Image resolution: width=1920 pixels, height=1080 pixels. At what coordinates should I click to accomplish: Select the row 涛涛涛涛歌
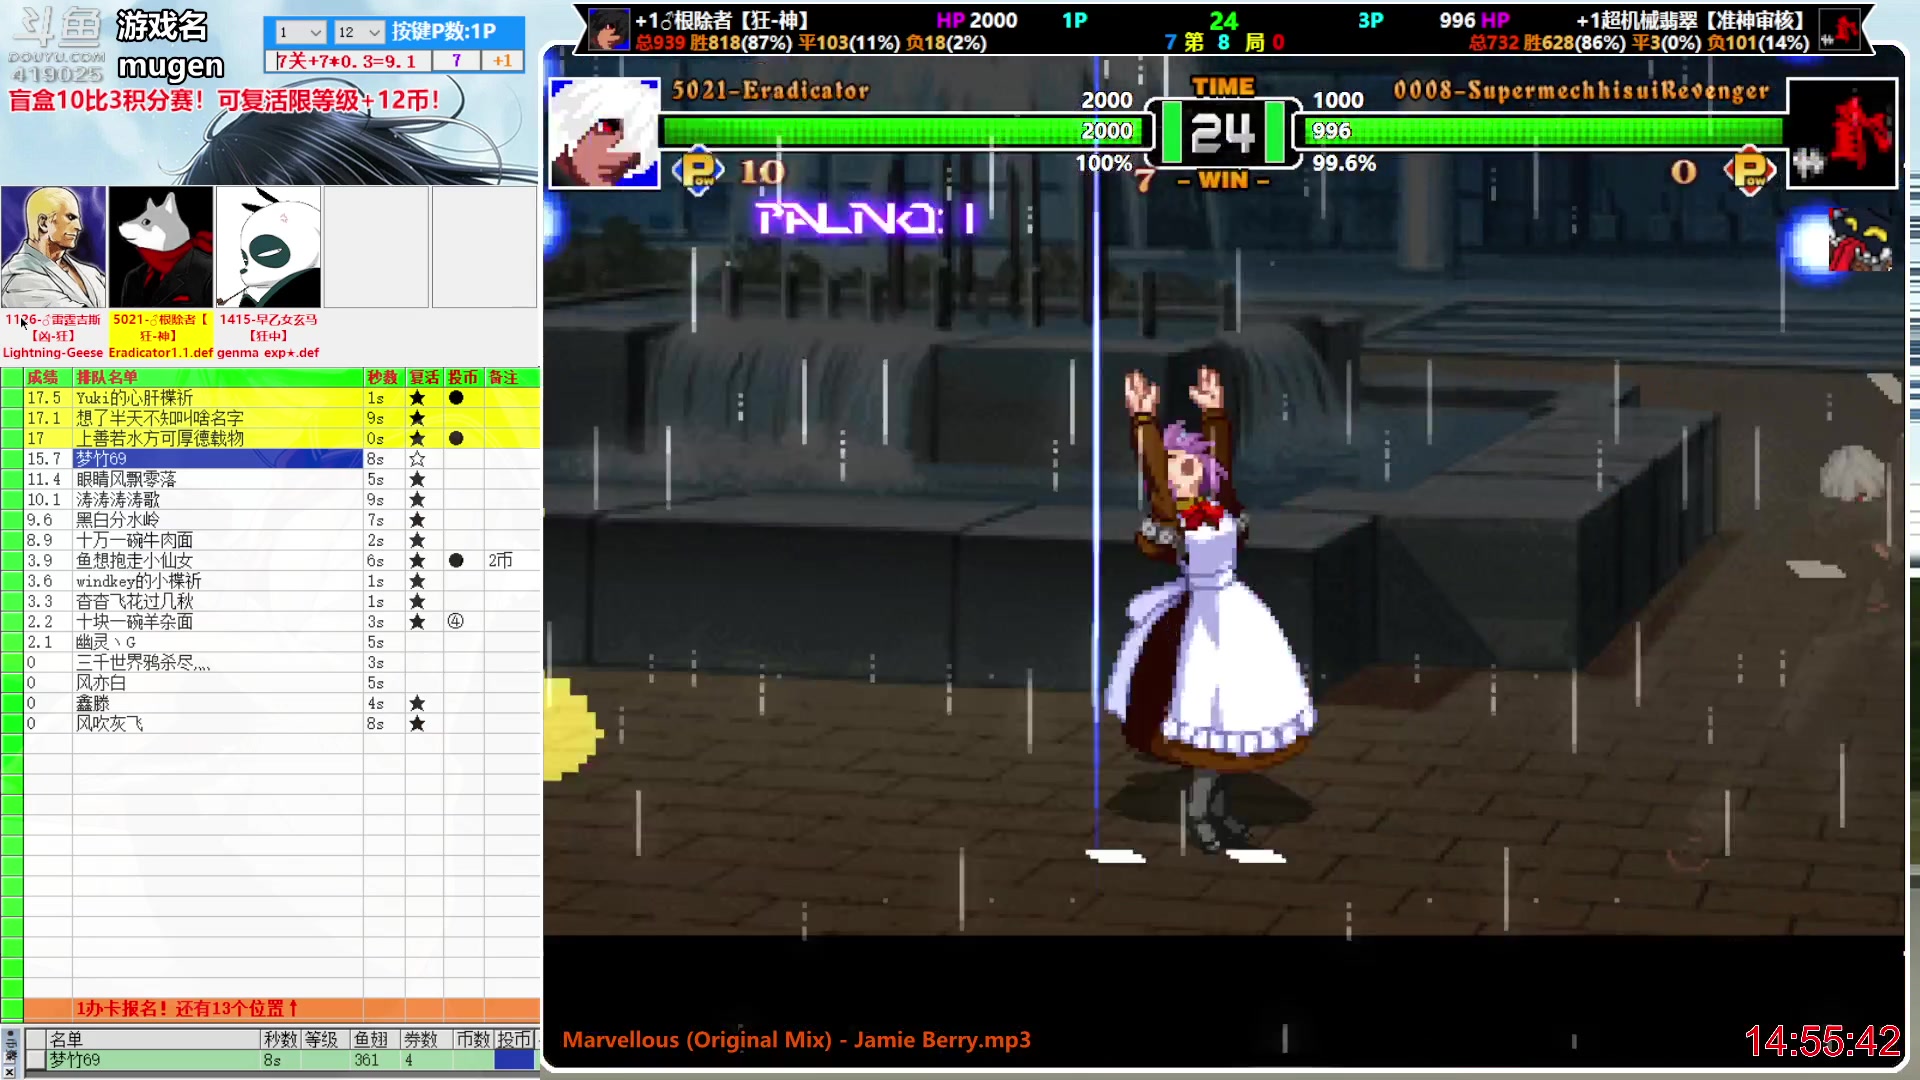[270, 499]
